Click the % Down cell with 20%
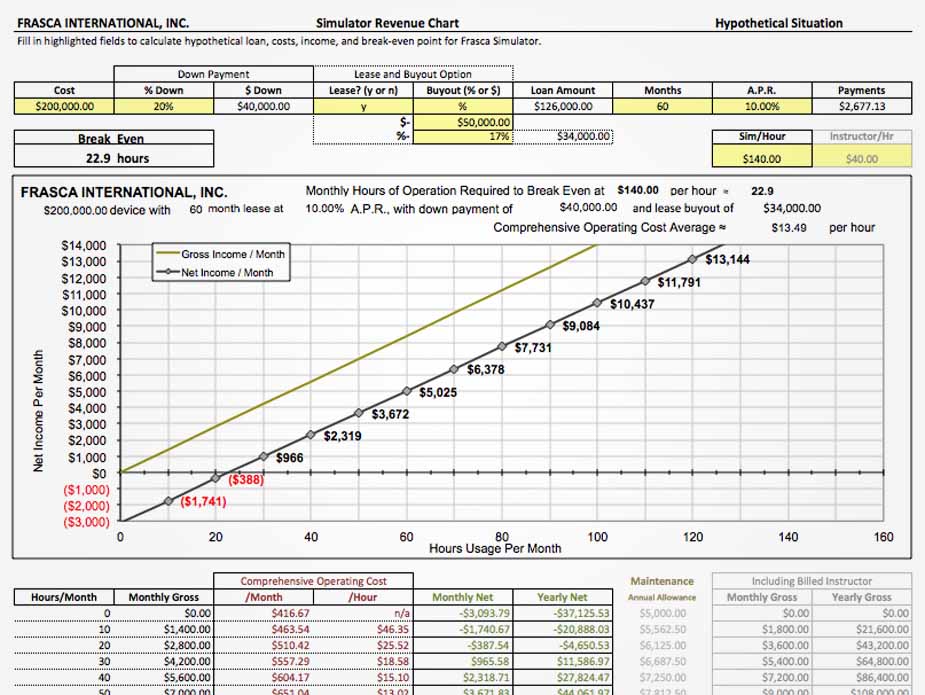The image size is (925, 695). pos(164,106)
